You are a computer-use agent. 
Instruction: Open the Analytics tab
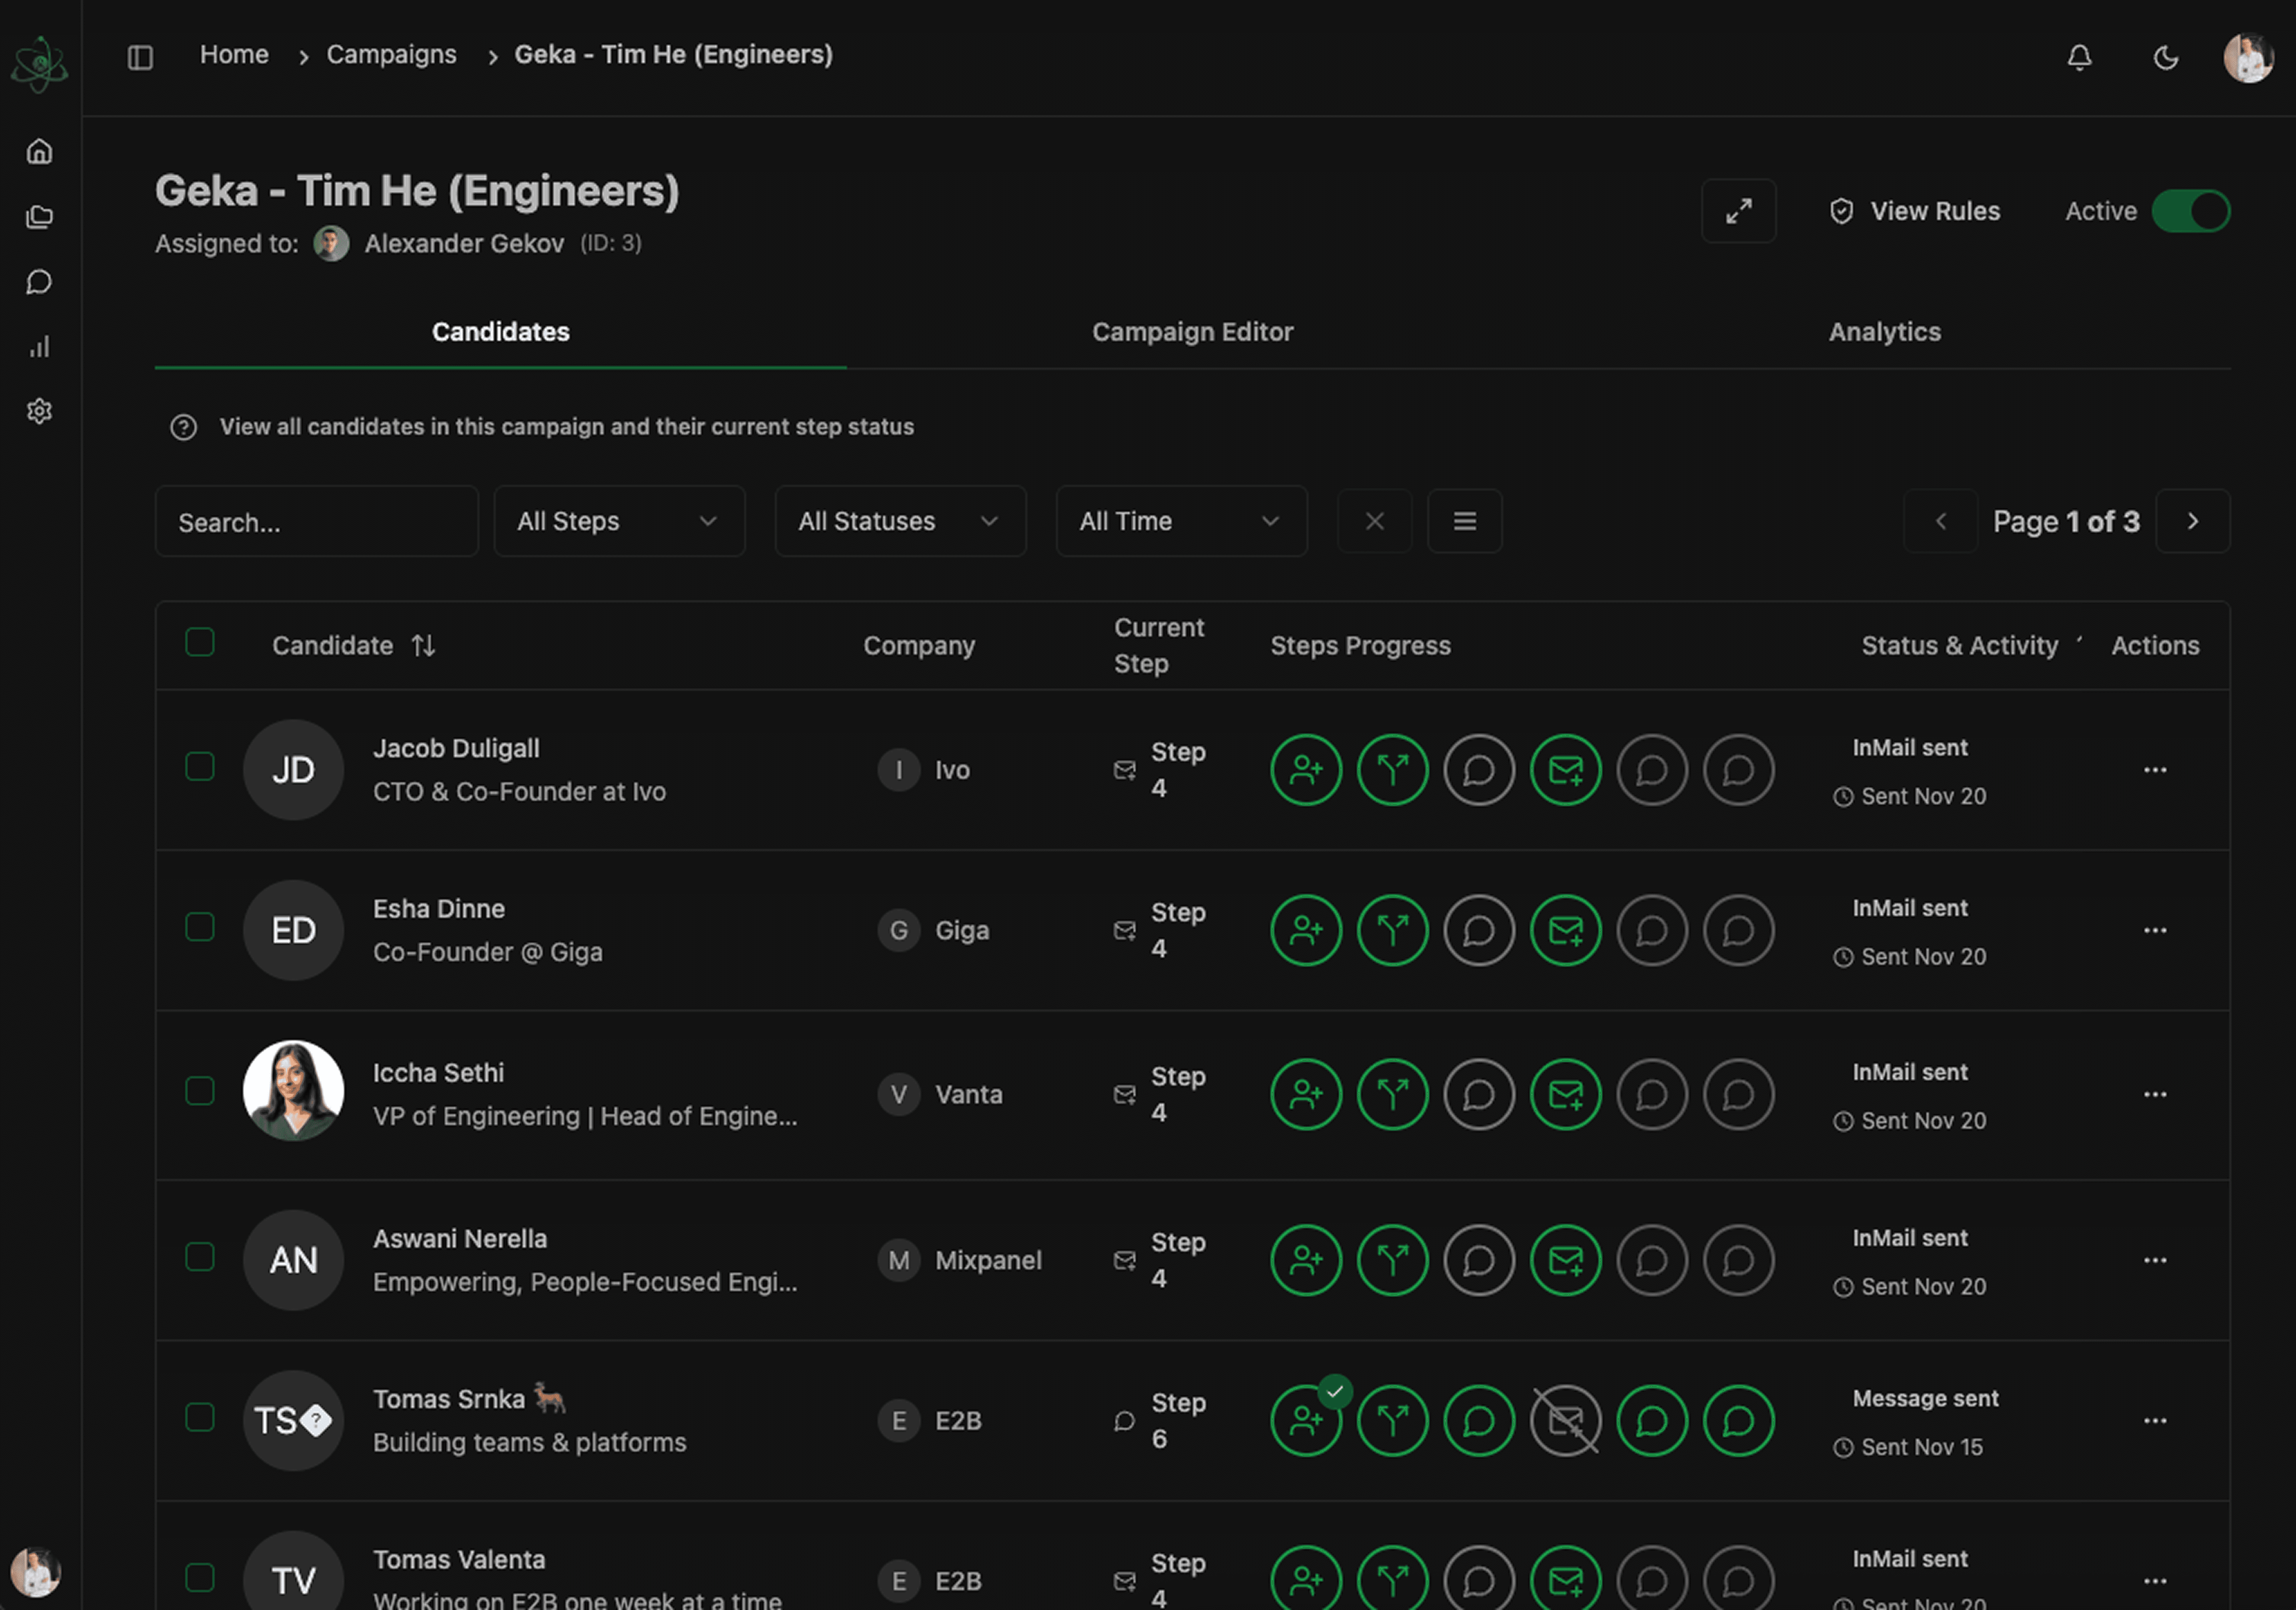1884,332
